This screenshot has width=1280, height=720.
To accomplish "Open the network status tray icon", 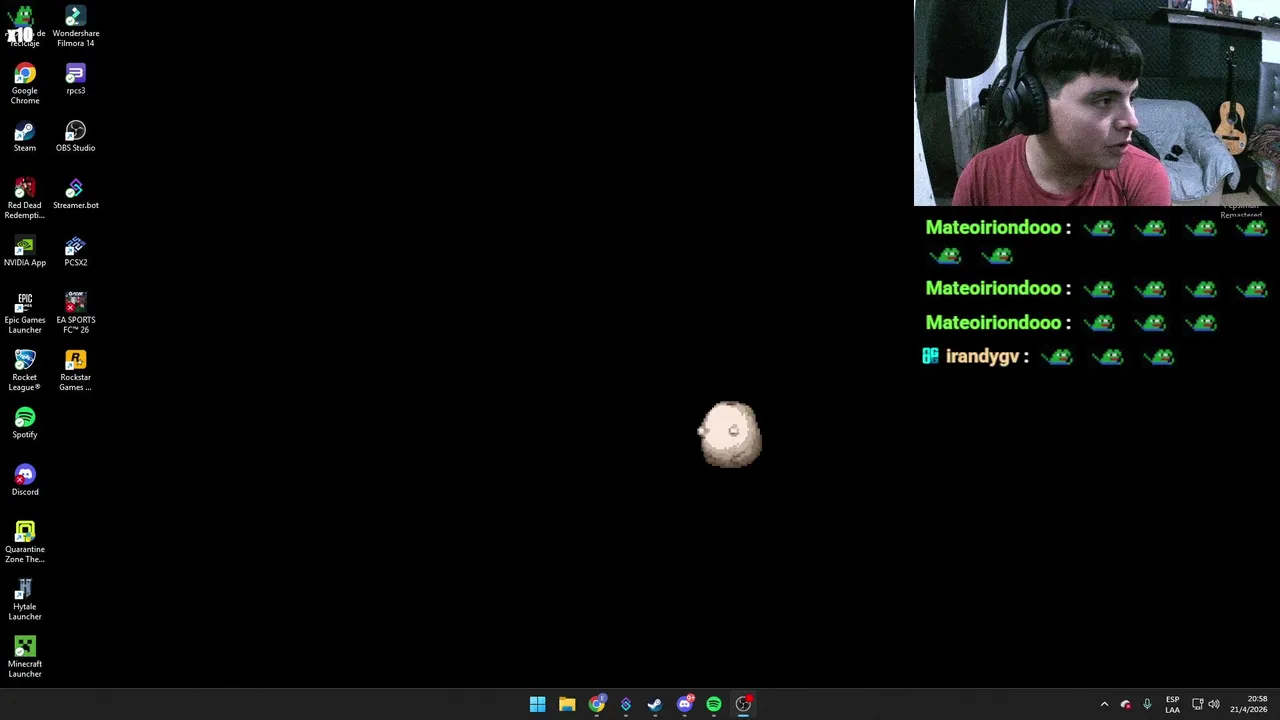I will (x=1198, y=704).
